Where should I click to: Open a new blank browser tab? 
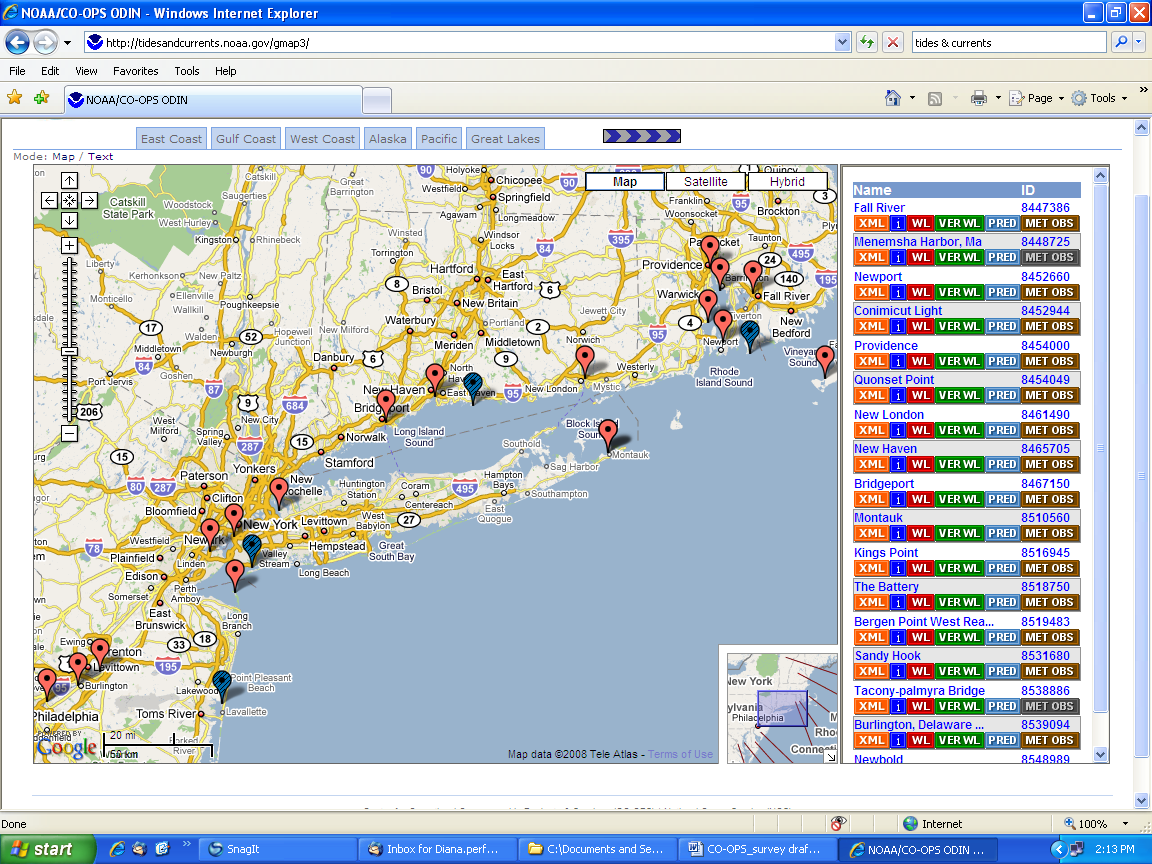pos(377,100)
